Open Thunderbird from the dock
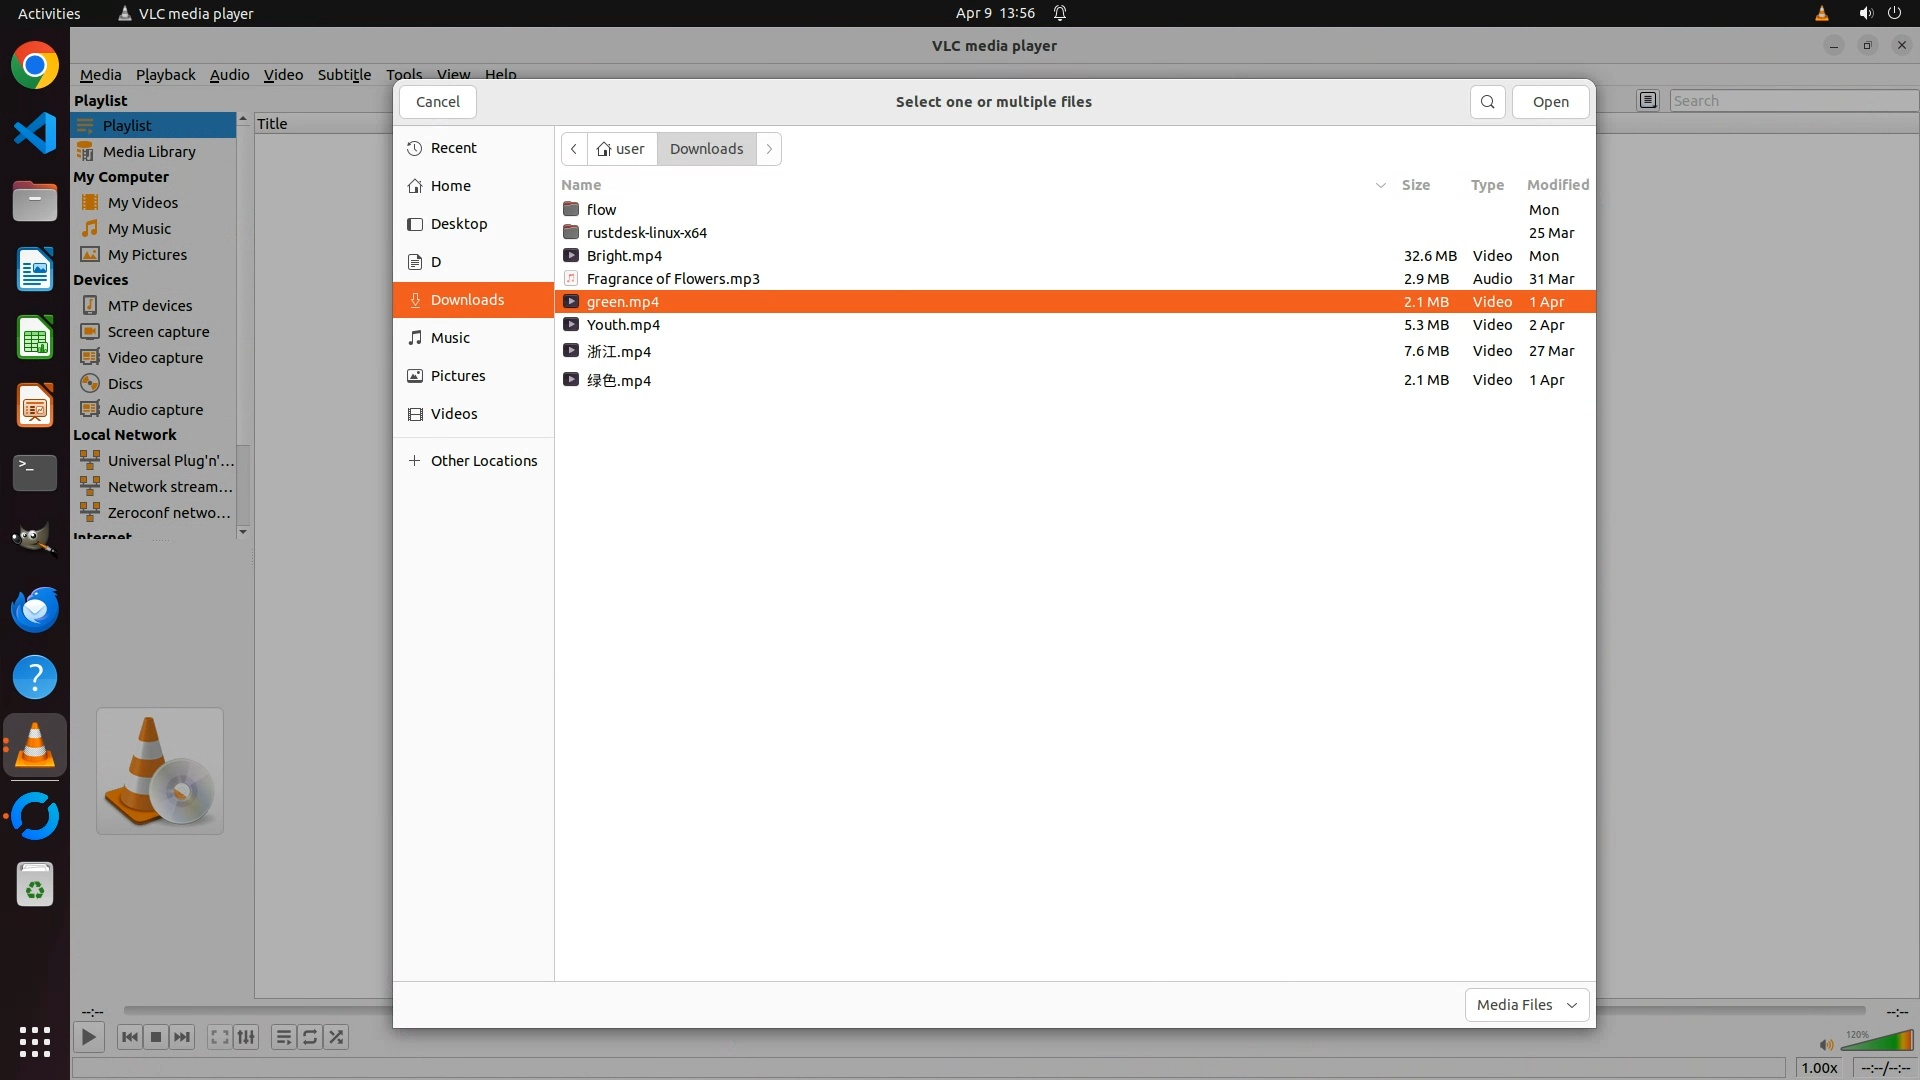The height and width of the screenshot is (1080, 1920). pyautogui.click(x=35, y=609)
